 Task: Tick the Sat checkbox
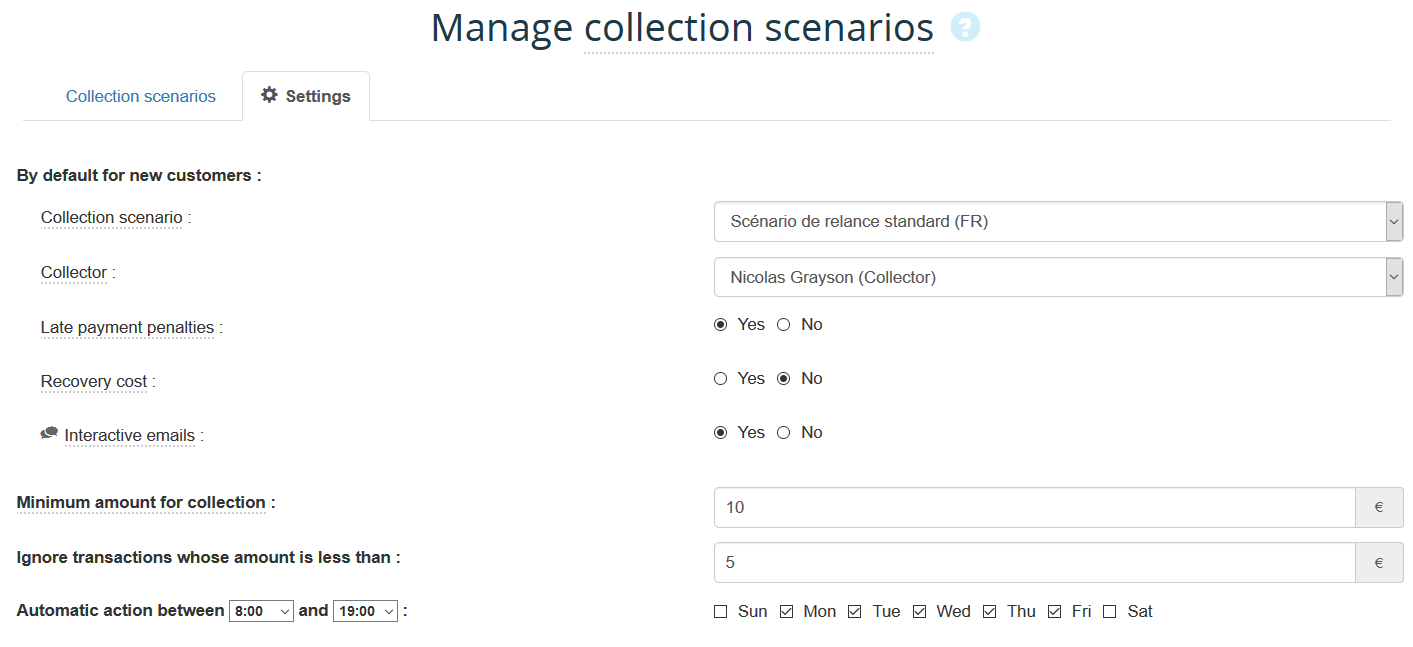1110,612
